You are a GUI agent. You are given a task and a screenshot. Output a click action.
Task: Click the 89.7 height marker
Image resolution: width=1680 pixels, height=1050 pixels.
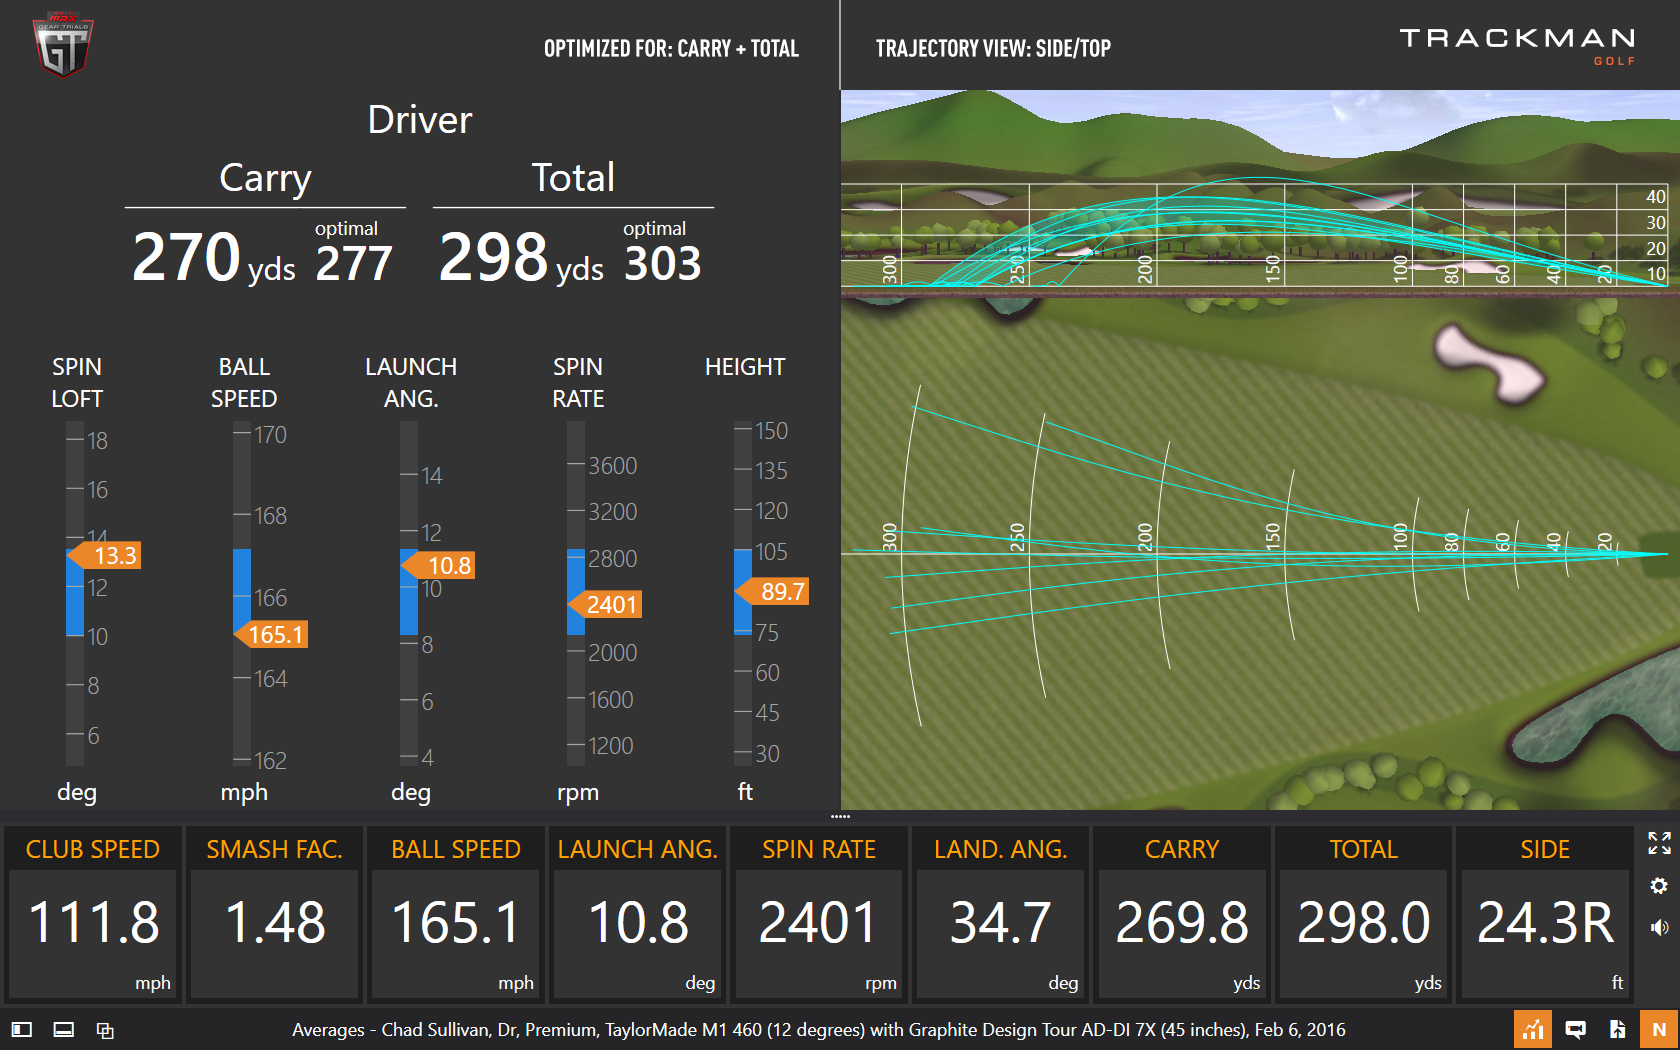772,591
